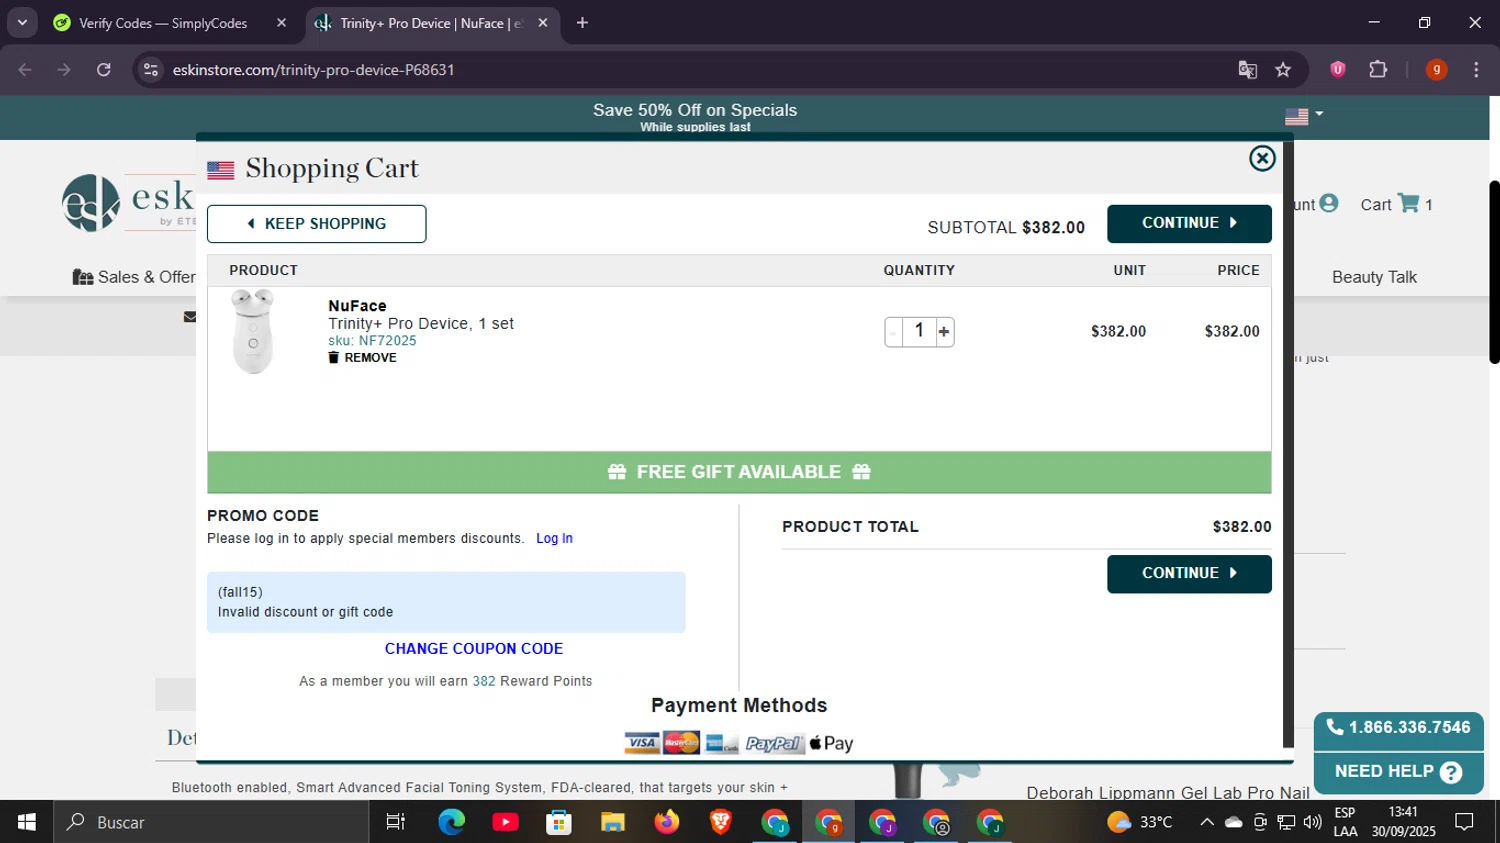Decrease NuFace quantity with minus button

click(x=893, y=332)
